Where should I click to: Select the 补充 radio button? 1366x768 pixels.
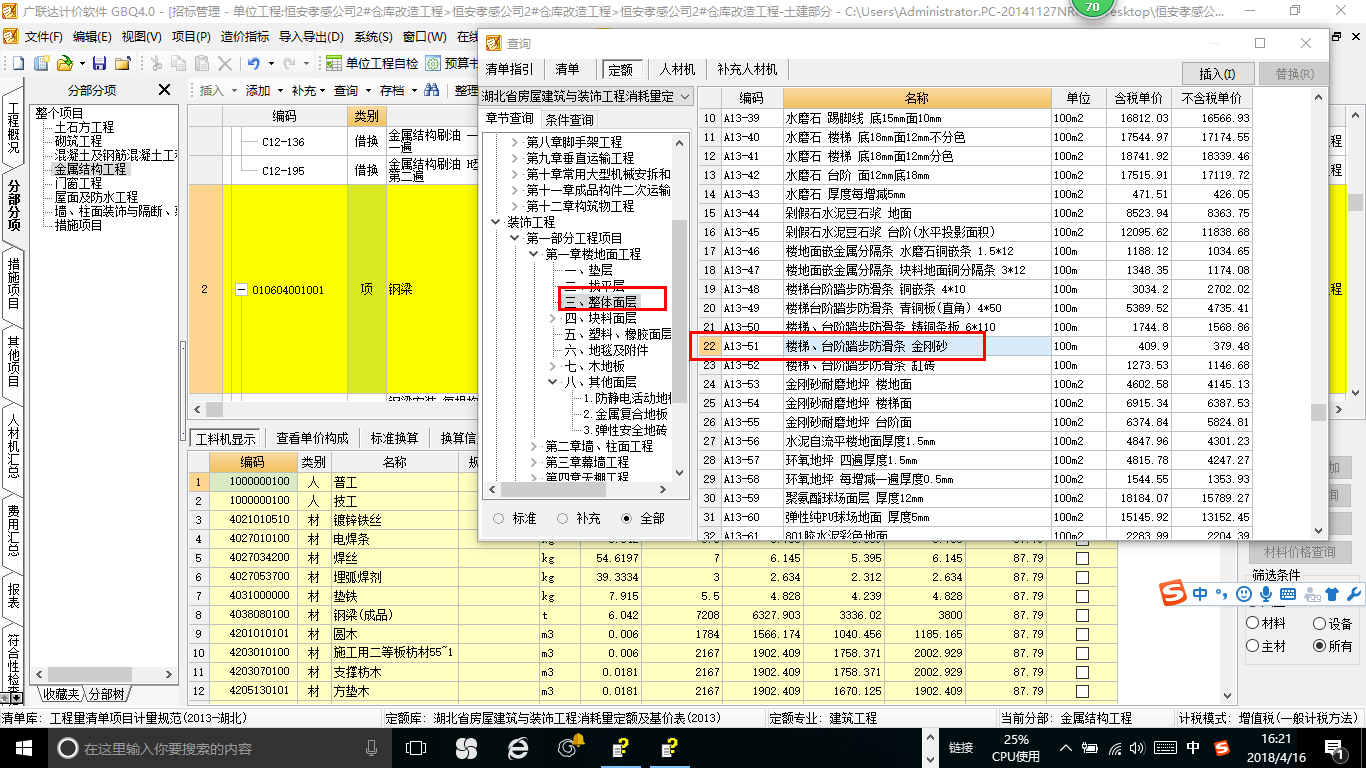click(x=563, y=518)
